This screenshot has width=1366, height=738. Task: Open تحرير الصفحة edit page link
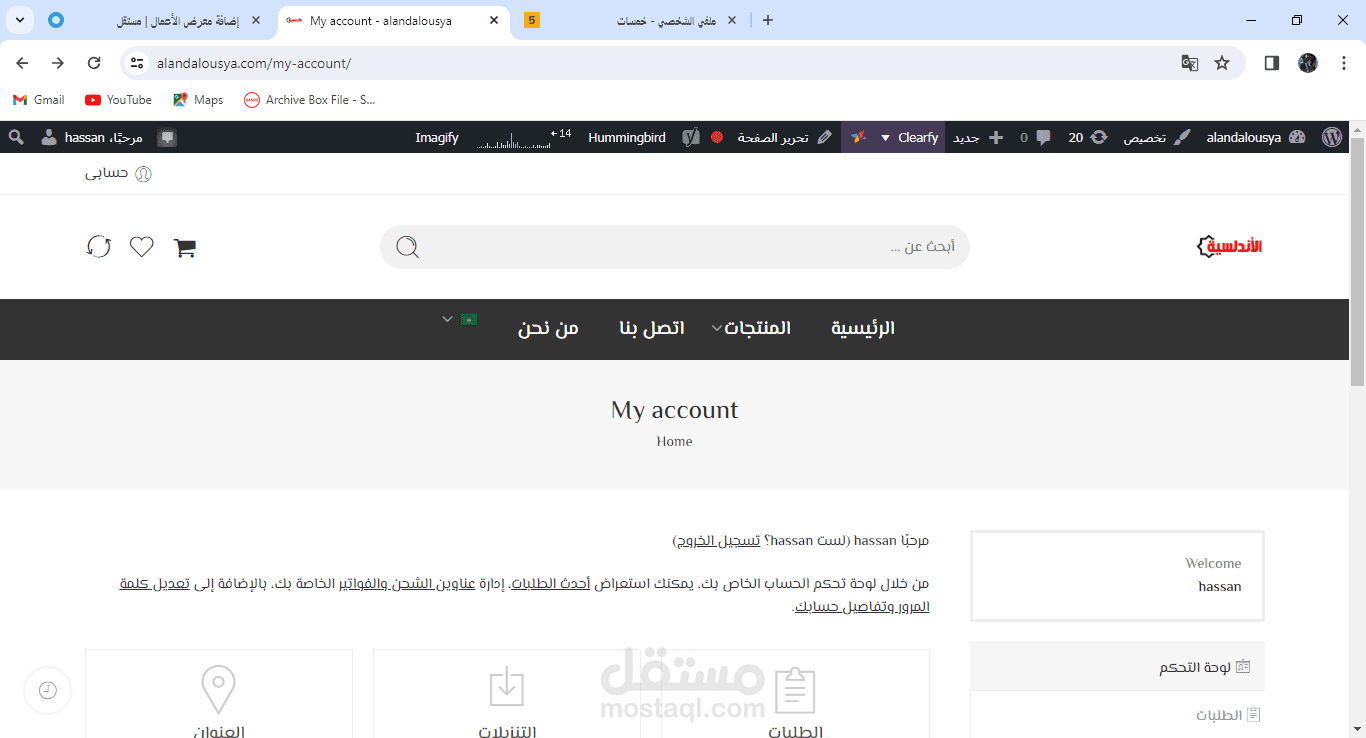pyautogui.click(x=785, y=137)
